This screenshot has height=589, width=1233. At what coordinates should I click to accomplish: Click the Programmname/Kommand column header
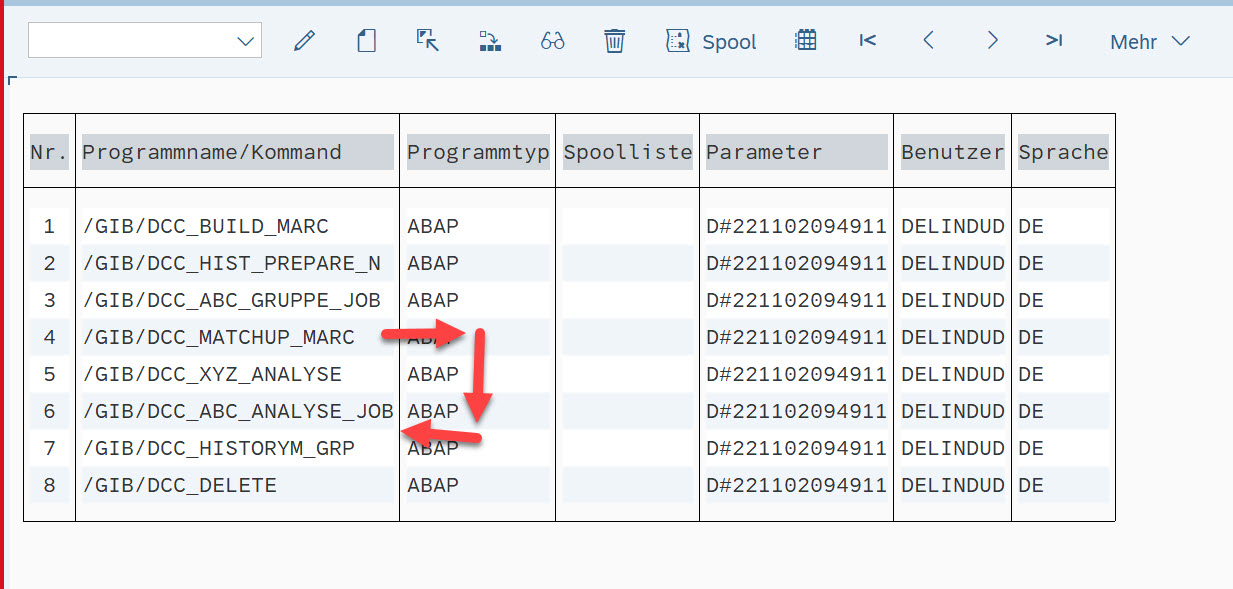pos(212,152)
